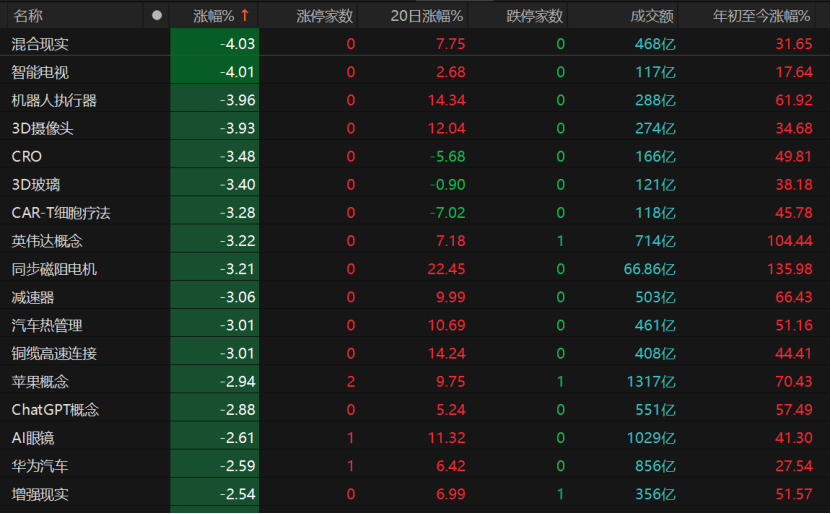831x514 pixels.
Task: Select the 3D玻璃 sector name
Action: 36,184
